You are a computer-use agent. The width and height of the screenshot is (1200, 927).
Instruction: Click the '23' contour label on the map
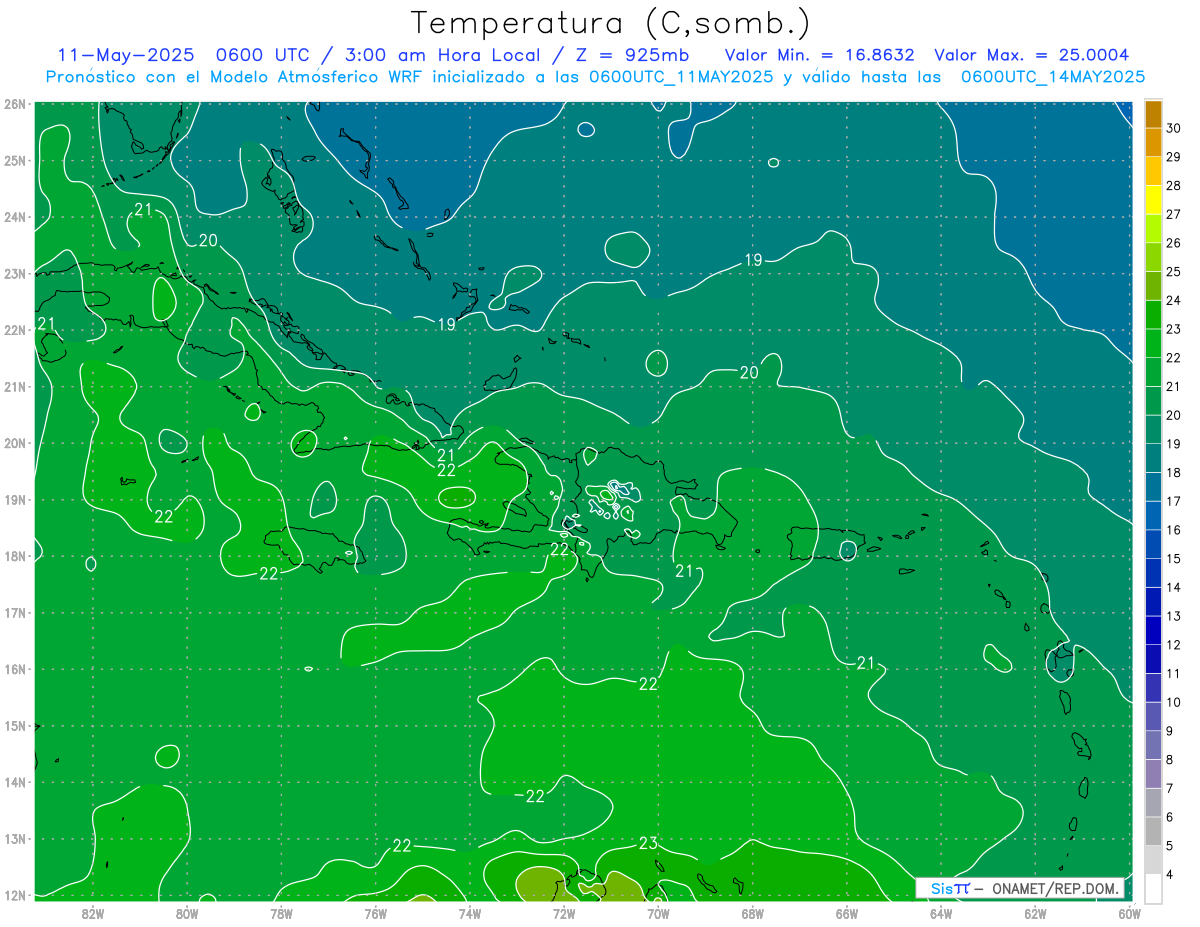point(648,843)
